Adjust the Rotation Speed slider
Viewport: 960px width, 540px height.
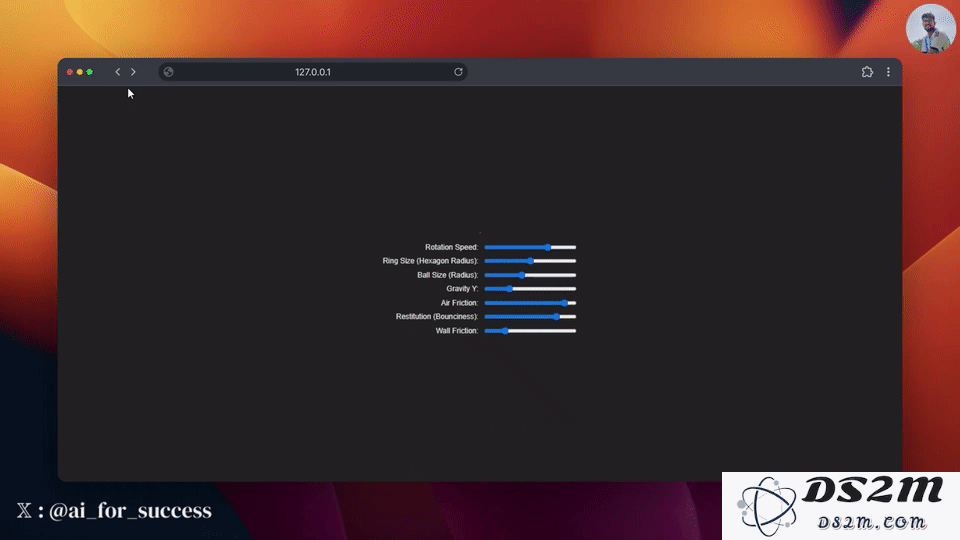click(530, 247)
